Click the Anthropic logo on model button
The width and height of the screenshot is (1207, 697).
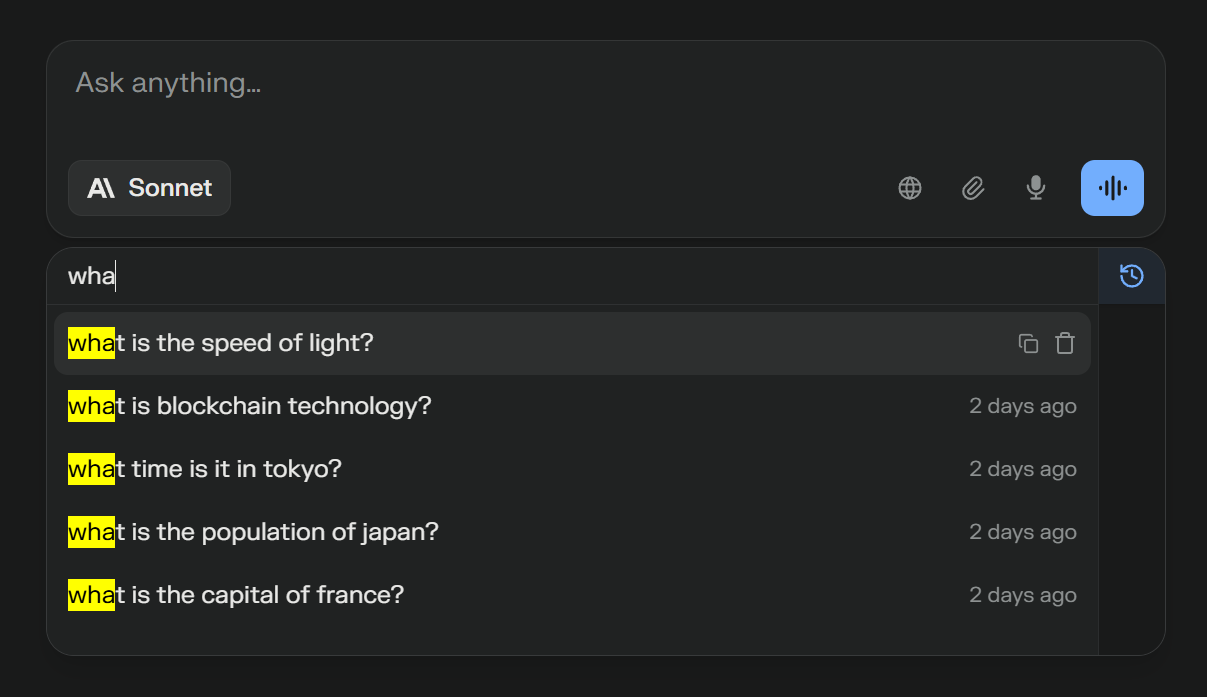point(102,188)
